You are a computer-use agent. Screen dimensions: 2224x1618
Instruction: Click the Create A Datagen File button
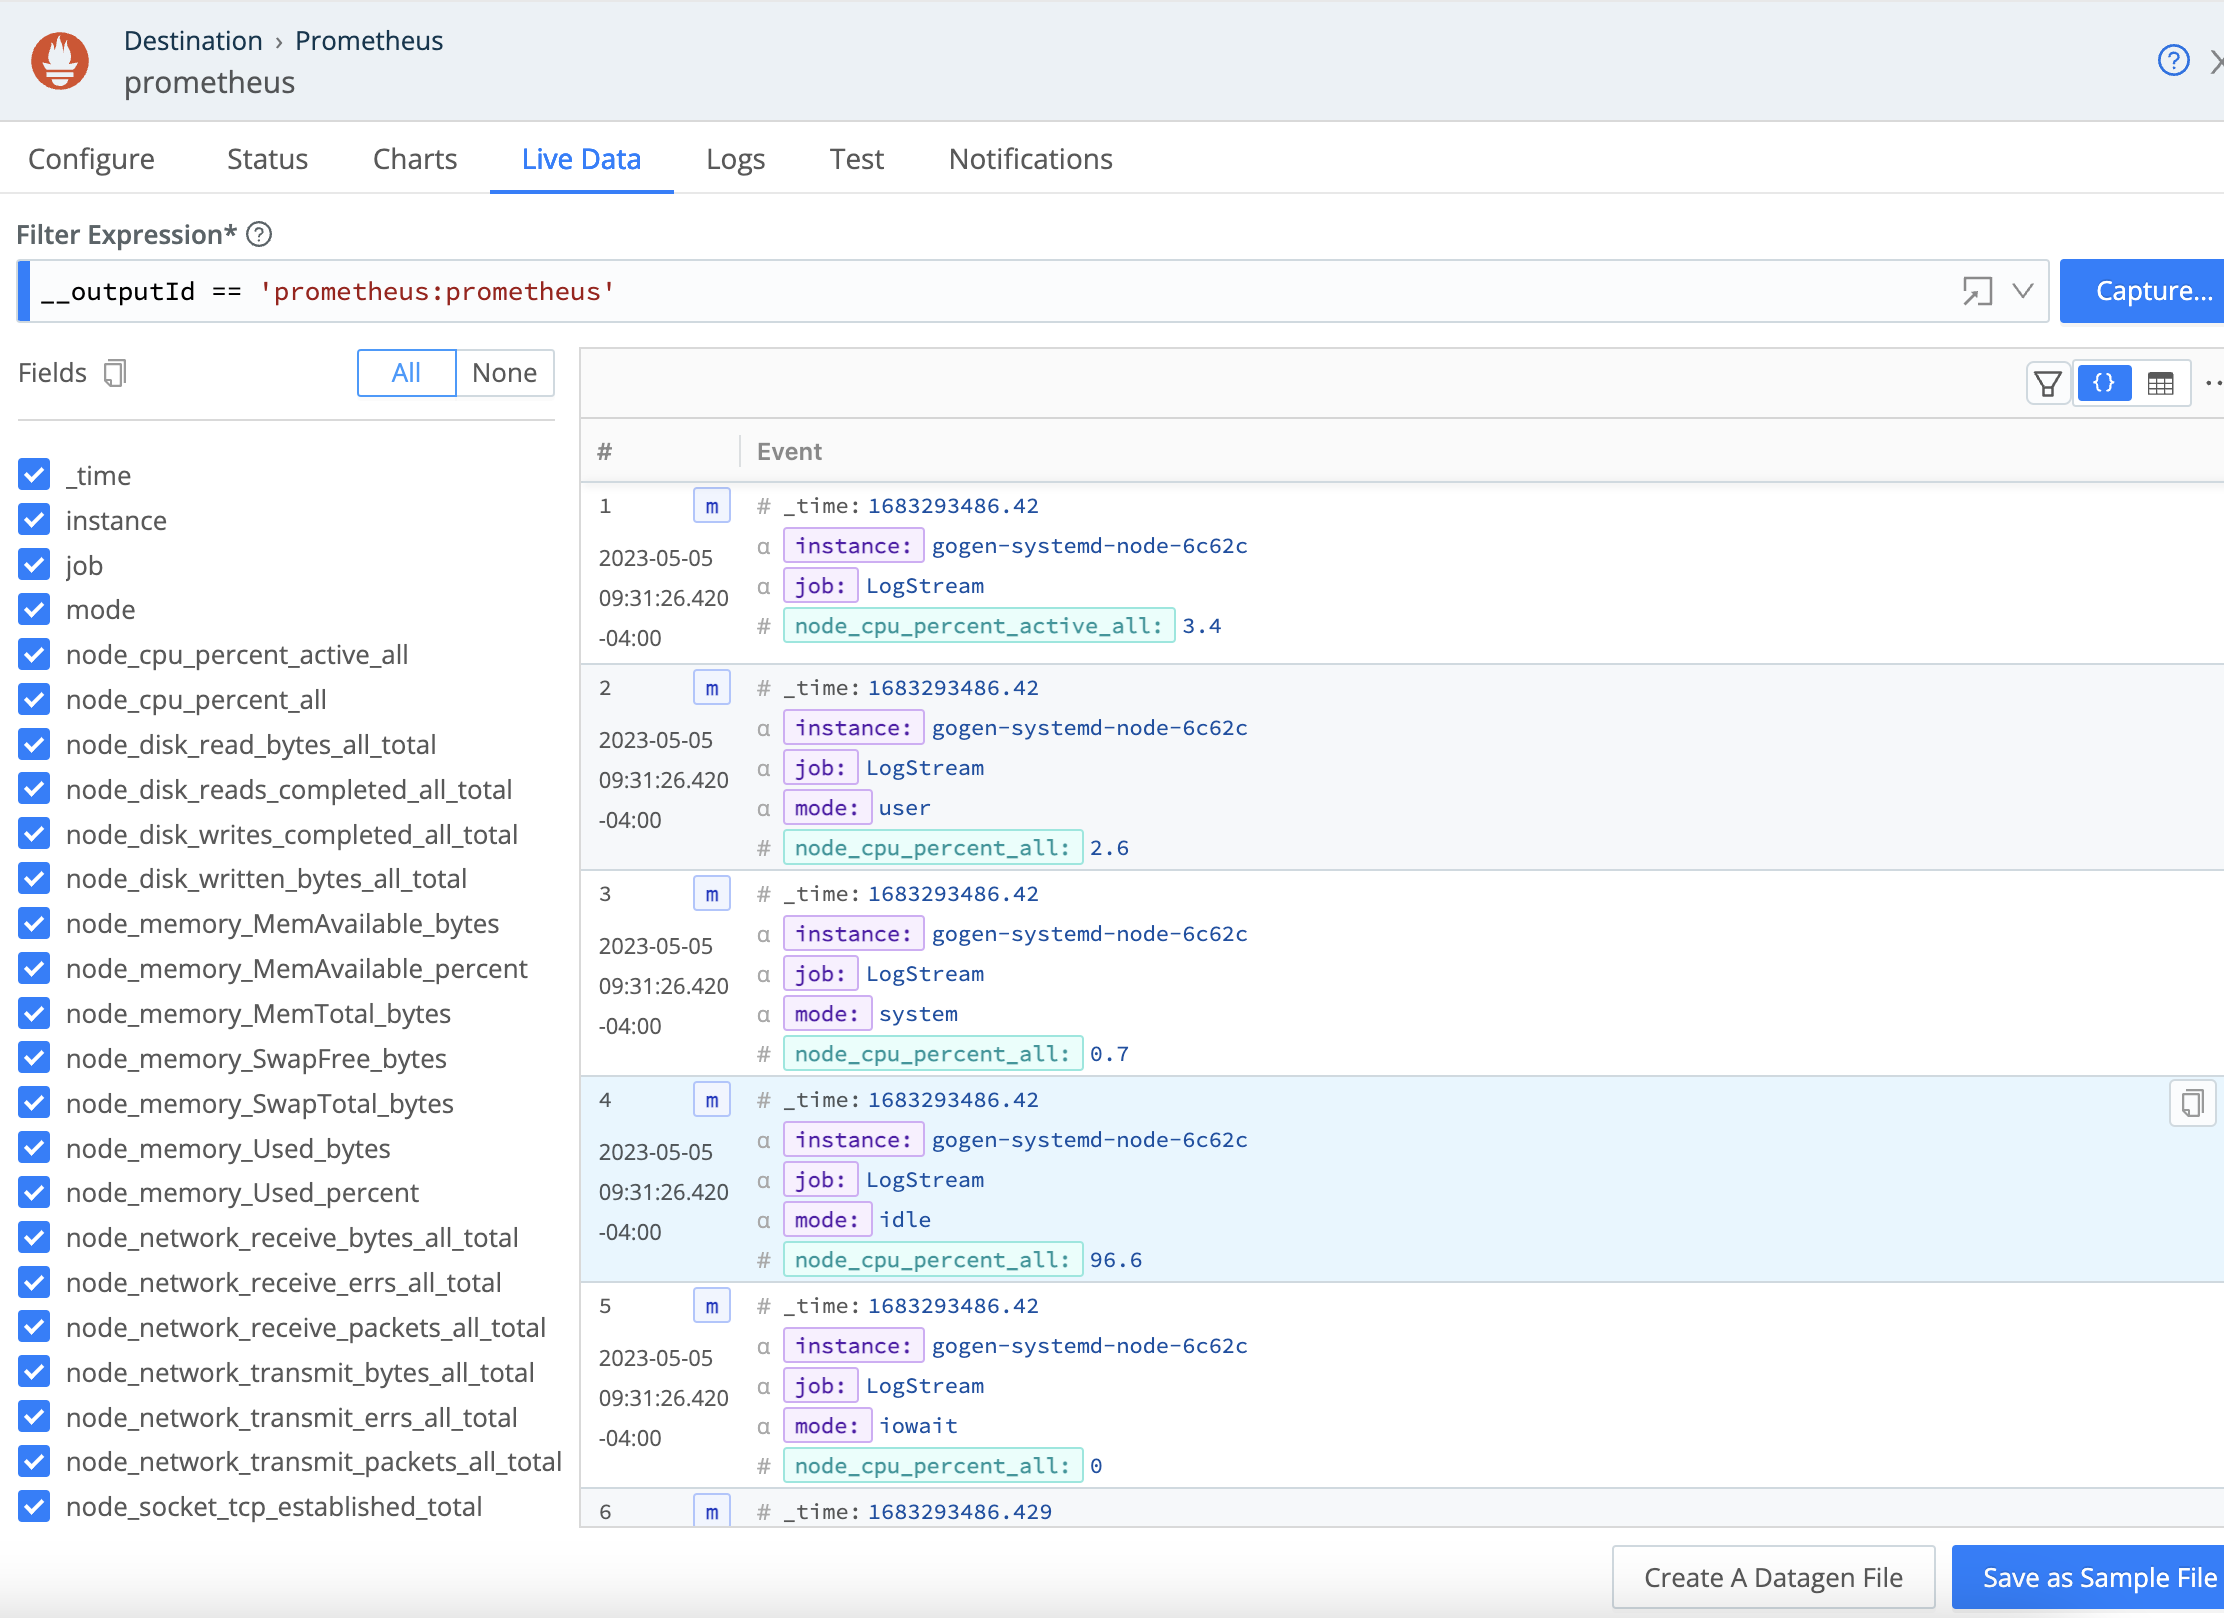click(x=1773, y=1577)
